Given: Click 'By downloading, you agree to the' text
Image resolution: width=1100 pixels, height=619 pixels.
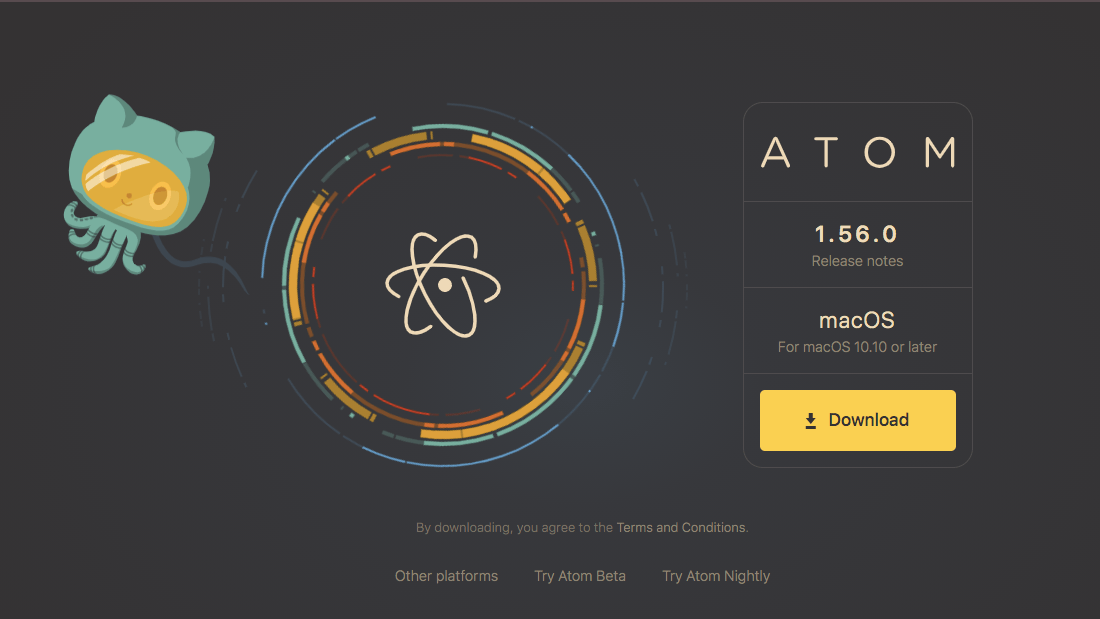Looking at the screenshot, I should pos(514,528).
